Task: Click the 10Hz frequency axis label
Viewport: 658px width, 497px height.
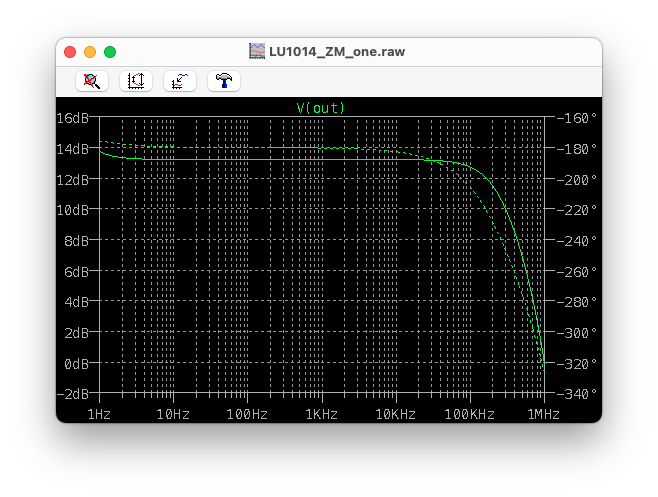Action: pos(173,415)
